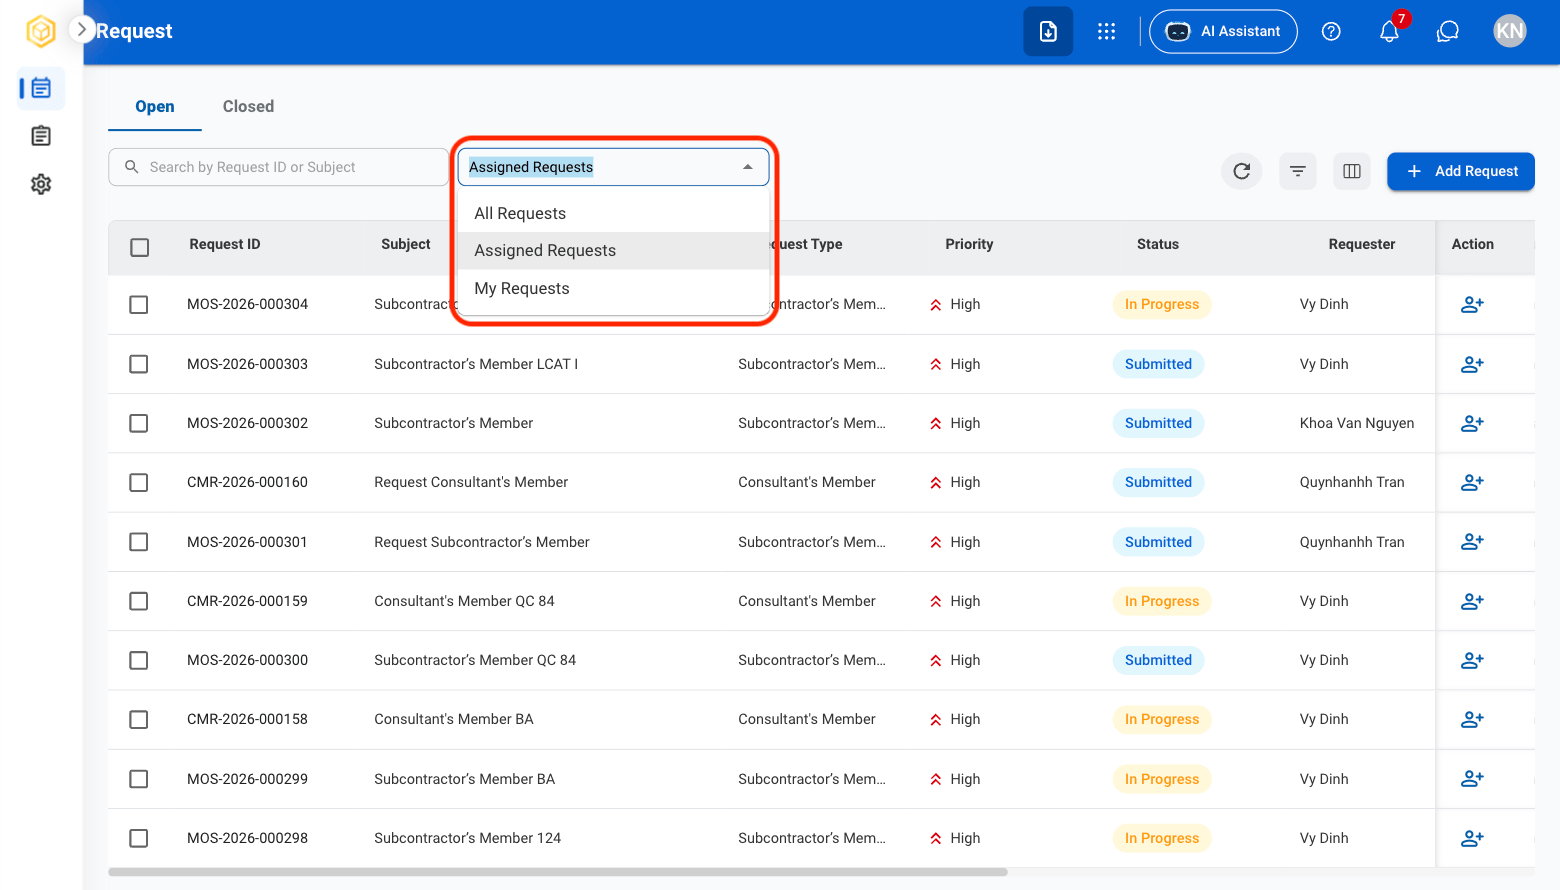Click 'Consultant's Member BA' subject

click(454, 719)
